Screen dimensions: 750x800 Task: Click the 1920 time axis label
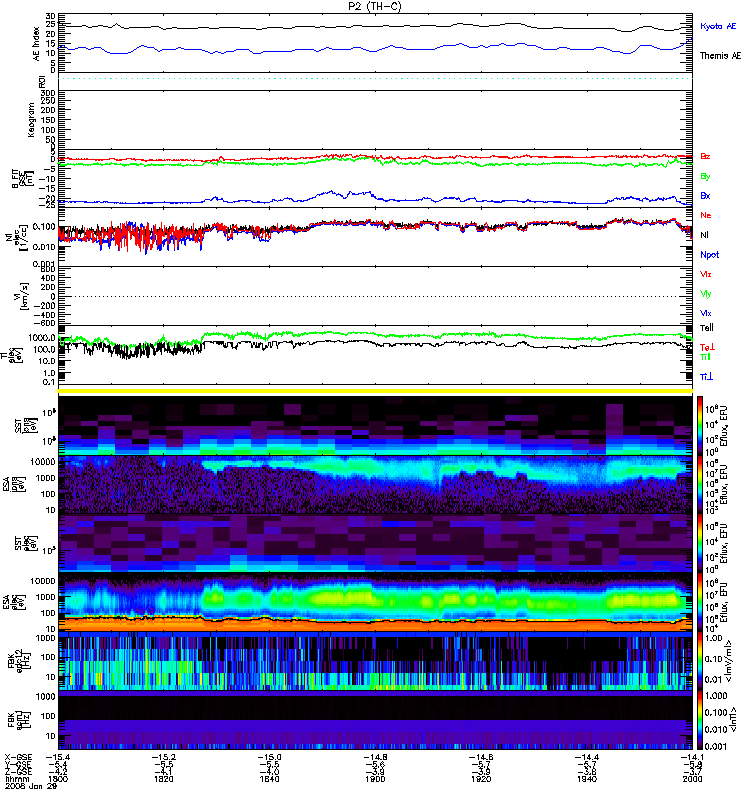tap(481, 779)
